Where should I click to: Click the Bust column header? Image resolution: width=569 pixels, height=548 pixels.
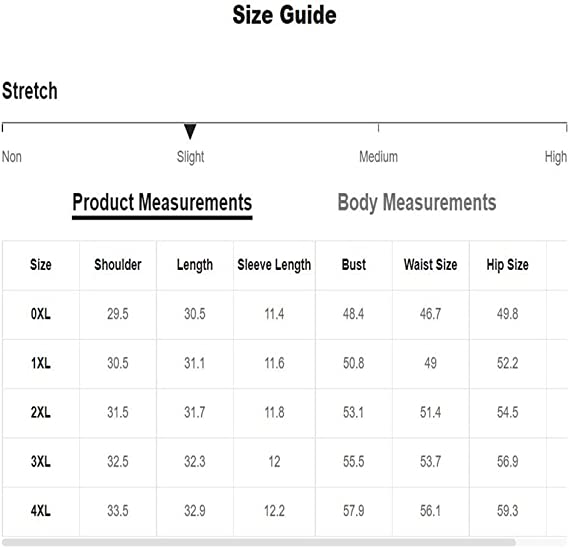tap(354, 265)
